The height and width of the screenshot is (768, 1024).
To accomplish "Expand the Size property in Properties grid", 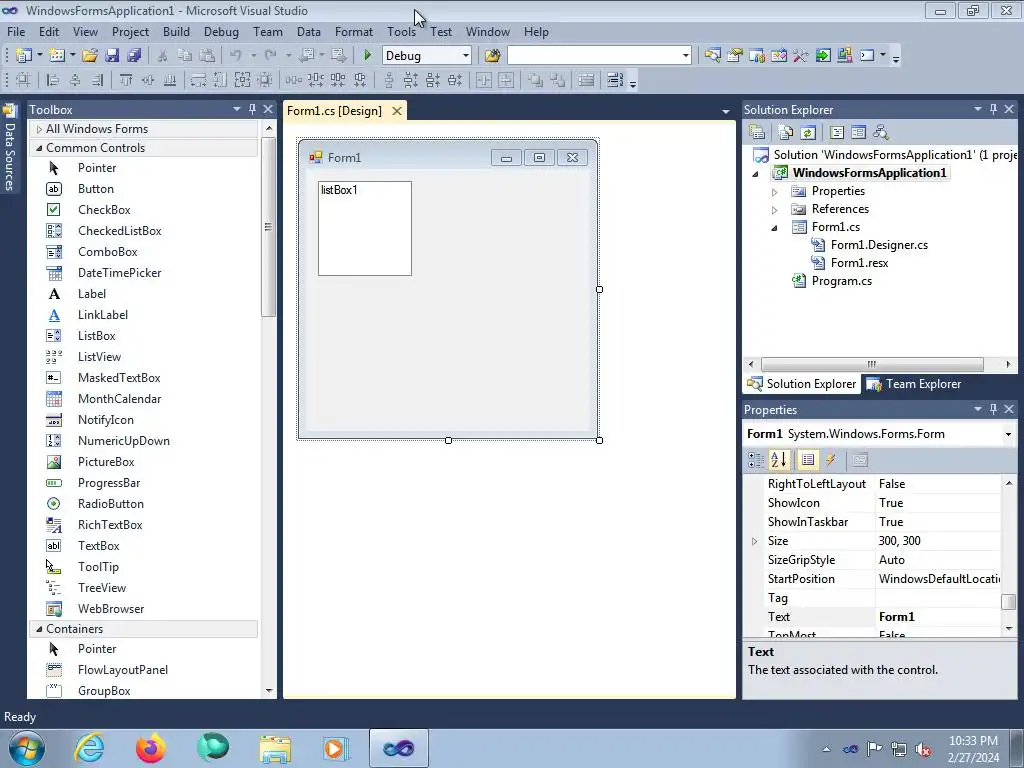I will 754,541.
